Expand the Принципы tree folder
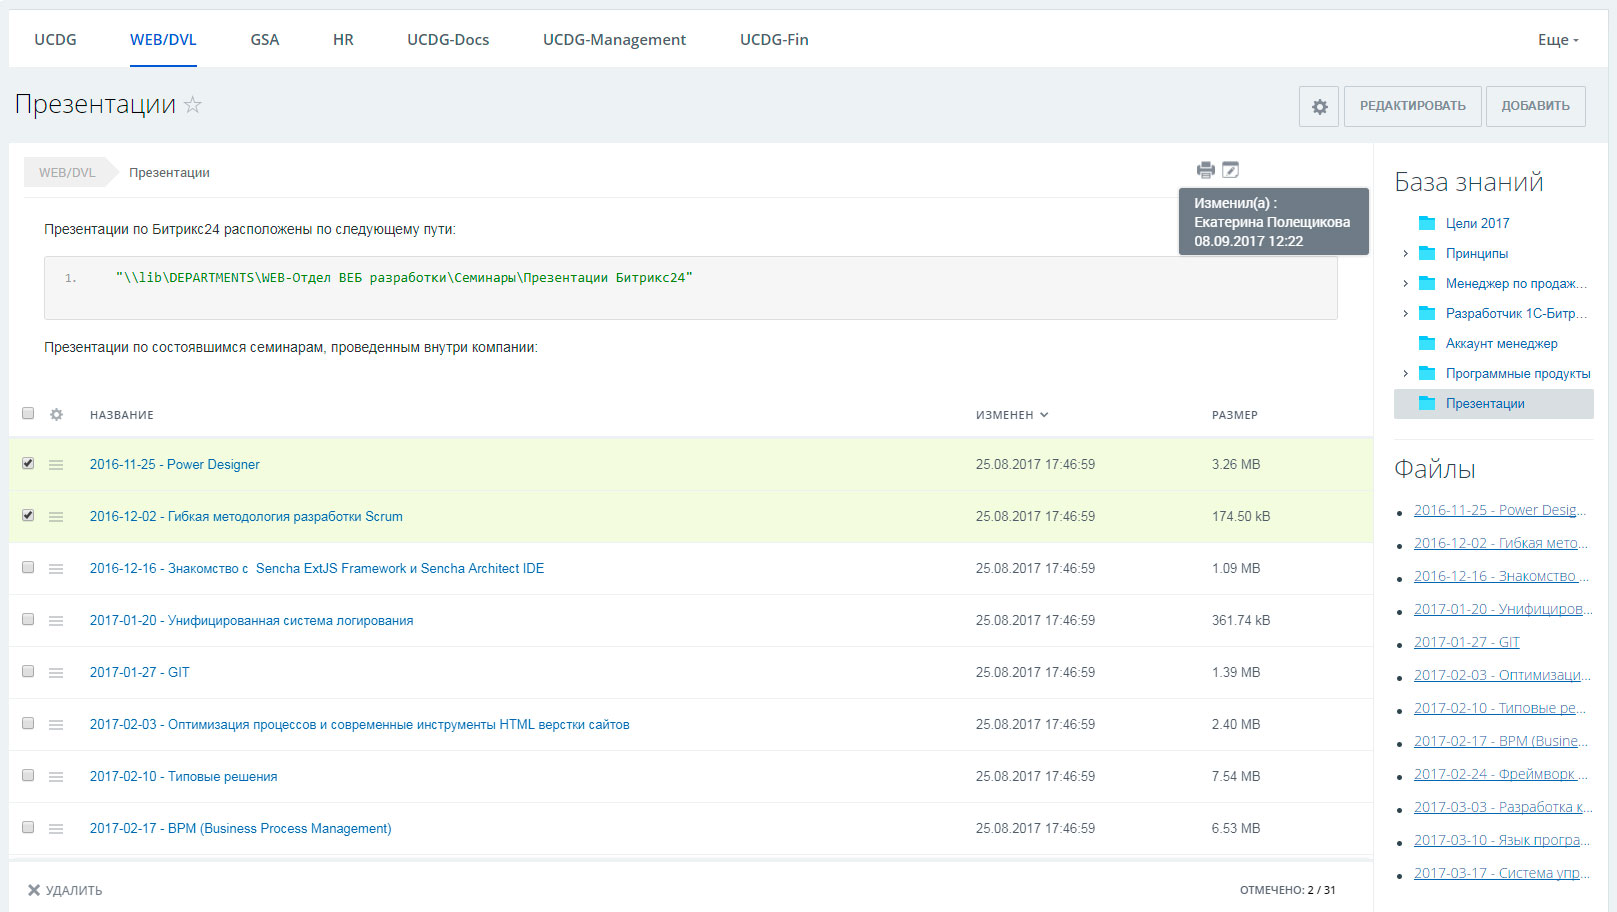Viewport: 1617px width, 912px height. [1405, 253]
